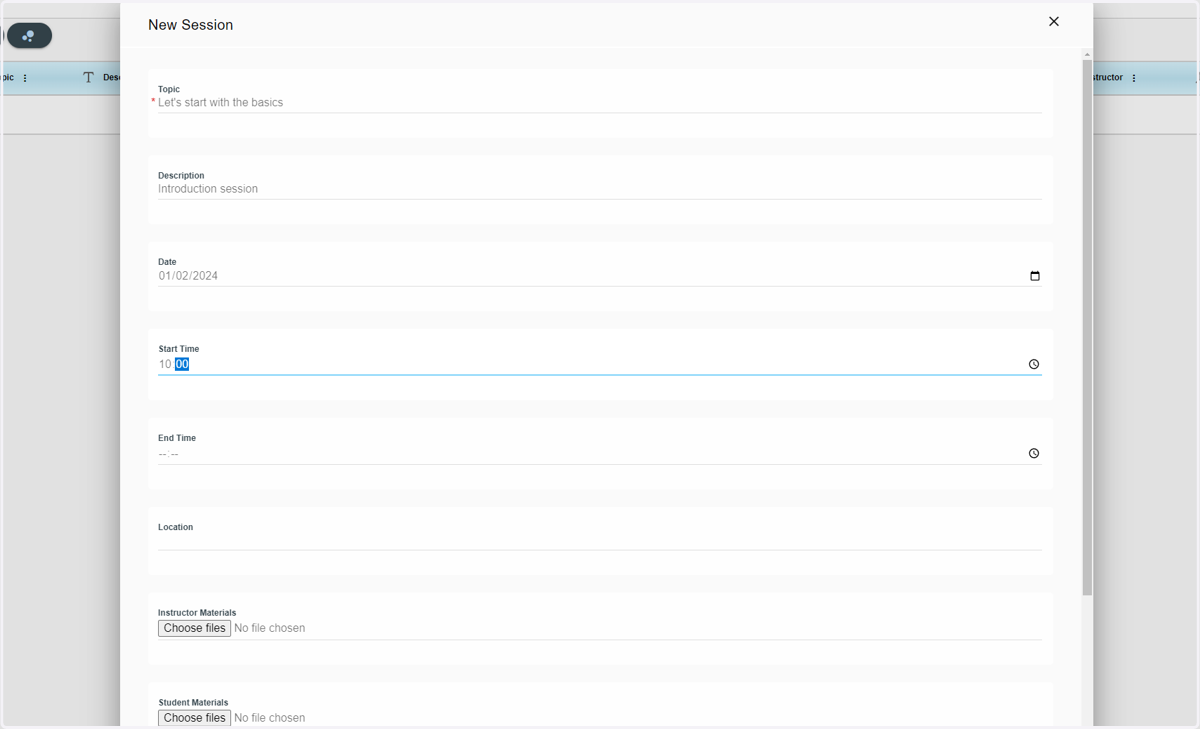
Task: Click the Description label above Introduction session
Action: click(x=181, y=175)
